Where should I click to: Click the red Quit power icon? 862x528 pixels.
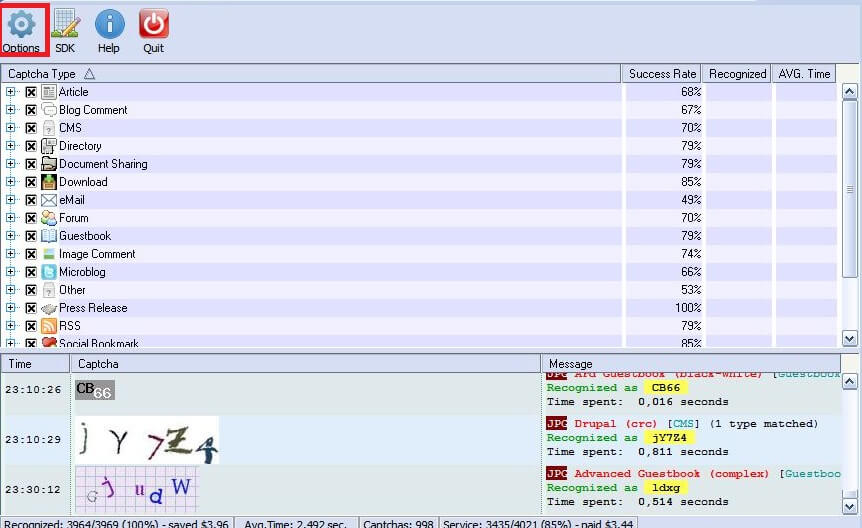[x=153, y=24]
